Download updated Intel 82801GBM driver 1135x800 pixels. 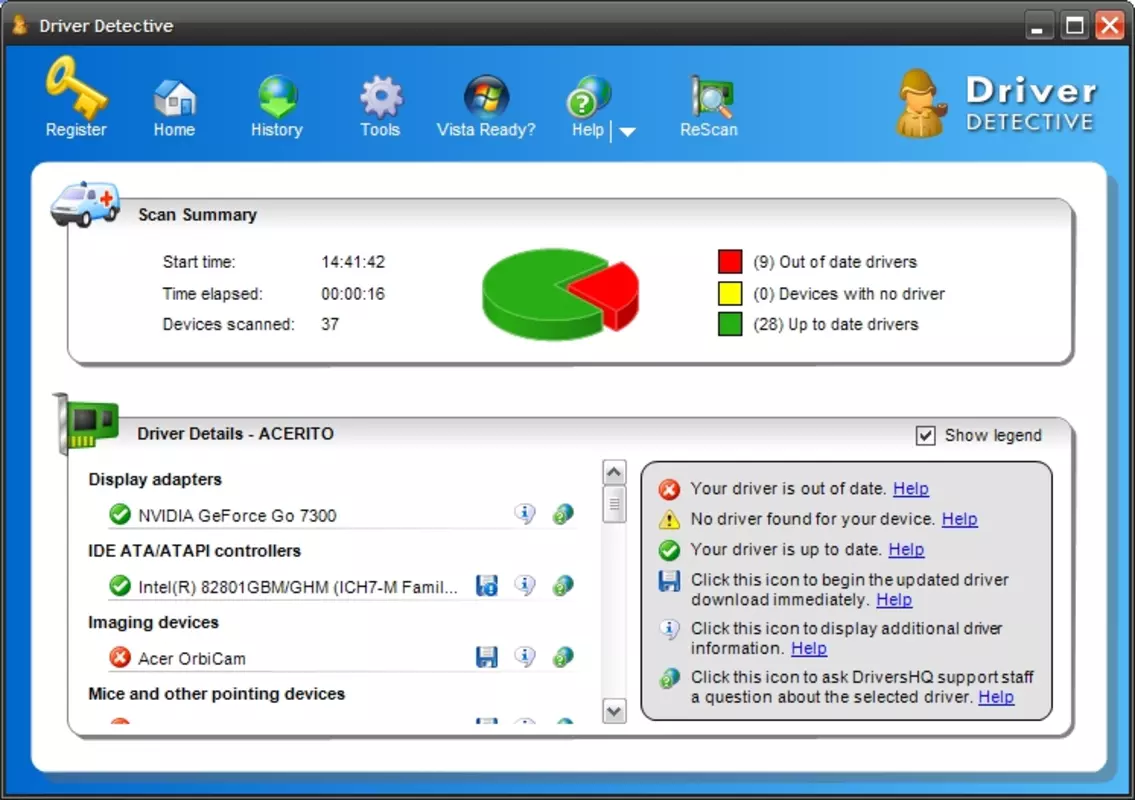tap(486, 585)
